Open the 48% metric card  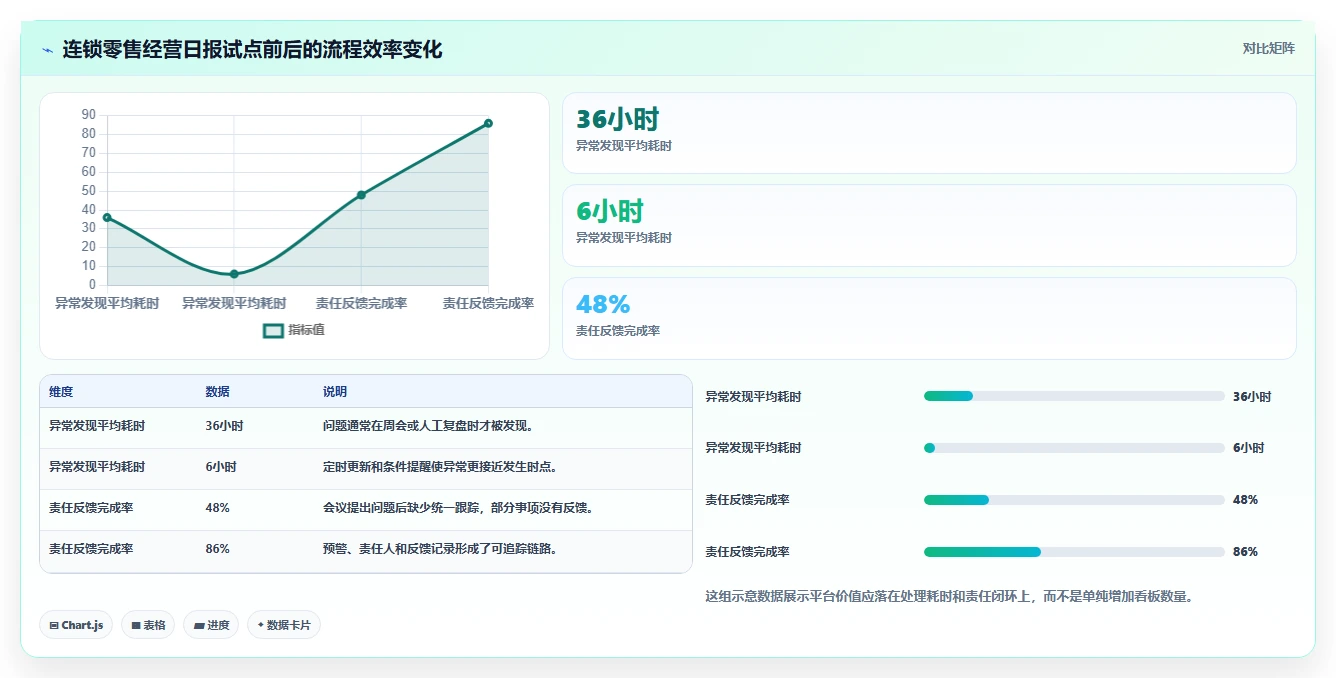pyautogui.click(x=929, y=318)
